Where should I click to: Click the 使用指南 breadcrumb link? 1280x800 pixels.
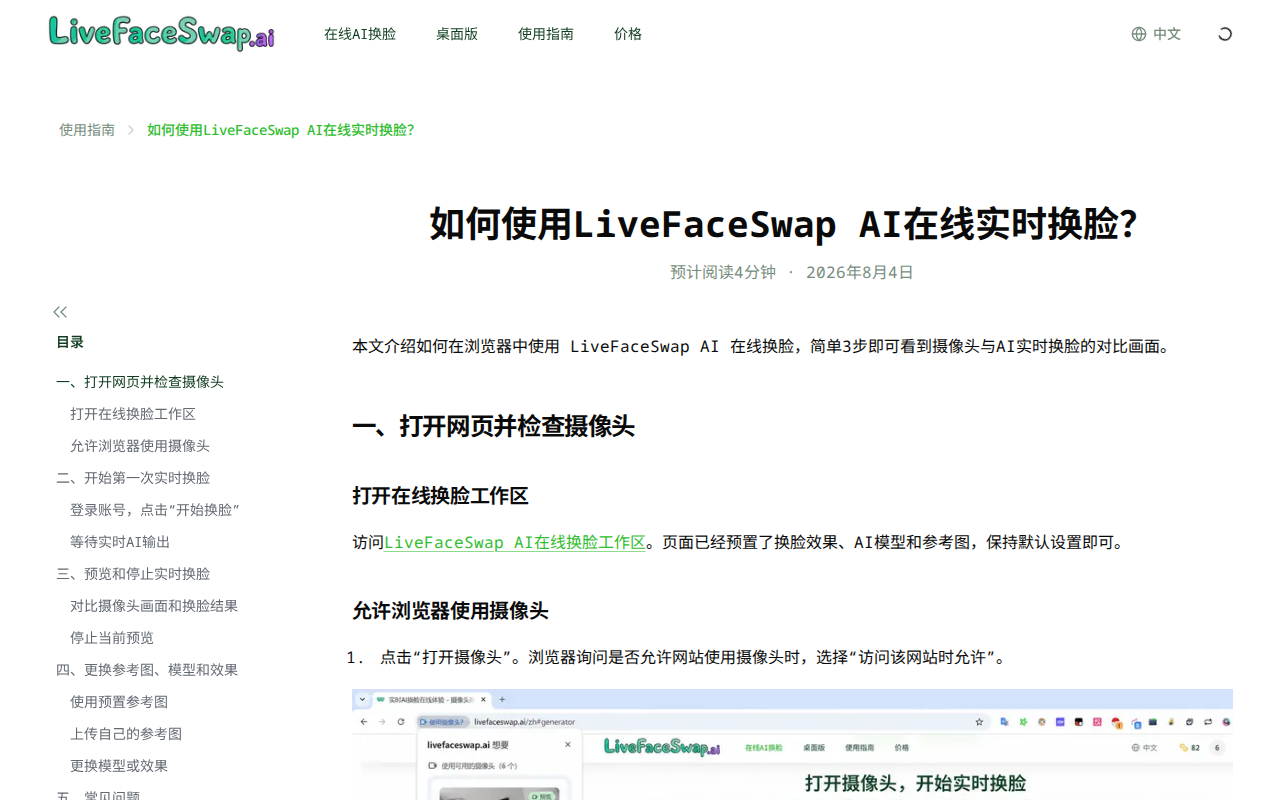click(87, 130)
